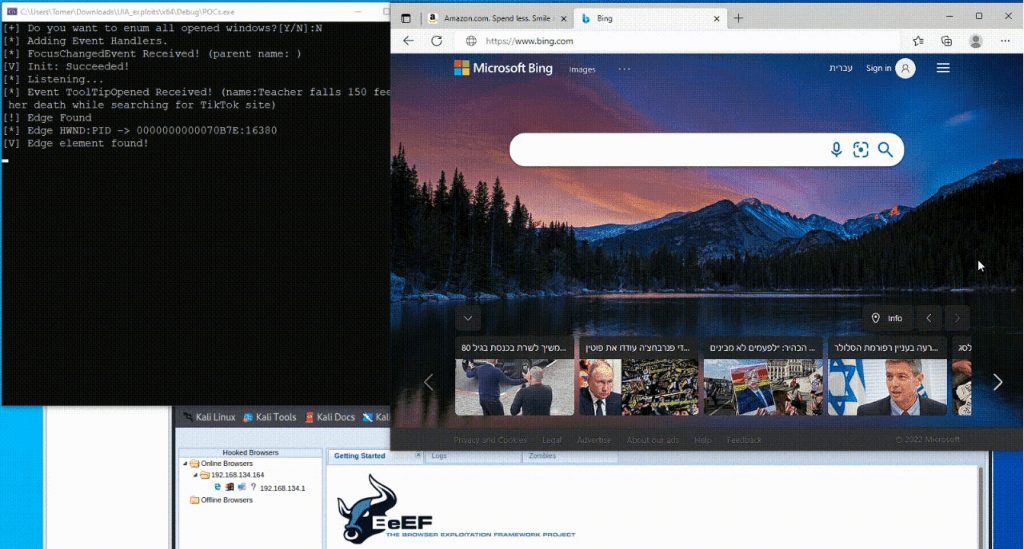Switch Bing language to עברית

840,68
